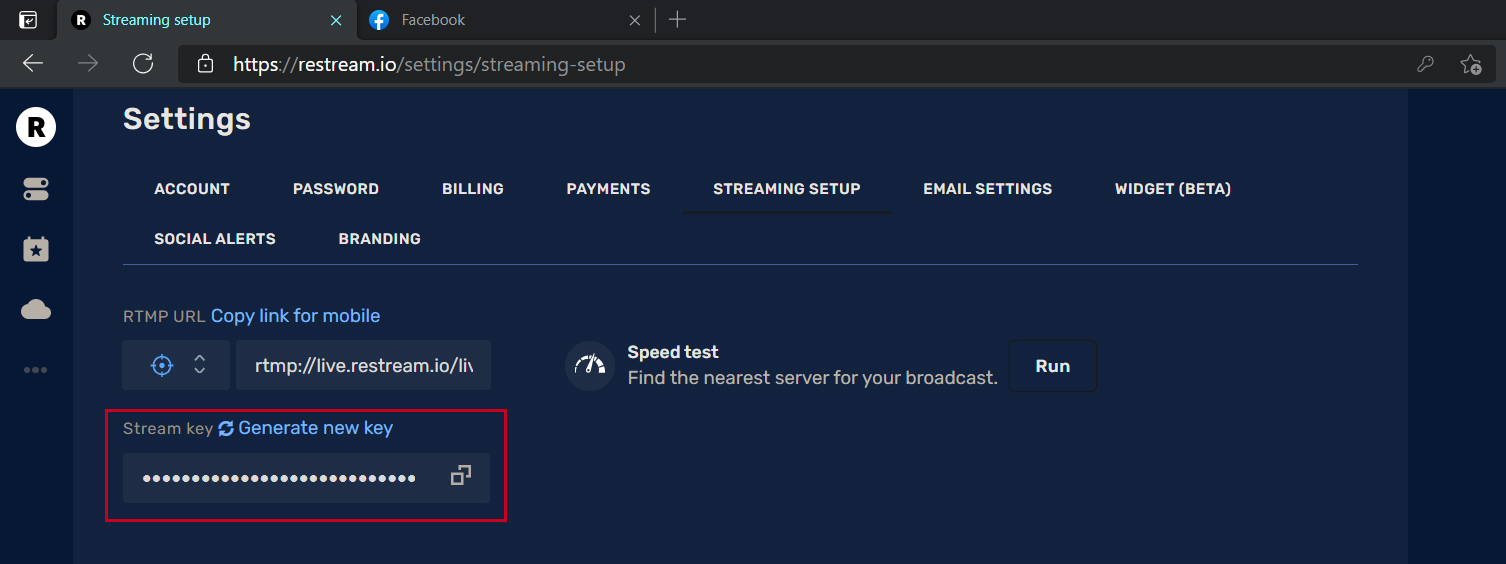
Task: Open the cloud storage icon in the sidebar
Action: point(36,310)
